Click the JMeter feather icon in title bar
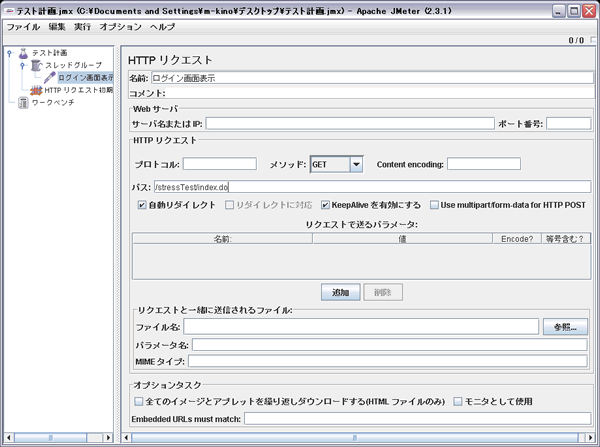 click(x=9, y=9)
